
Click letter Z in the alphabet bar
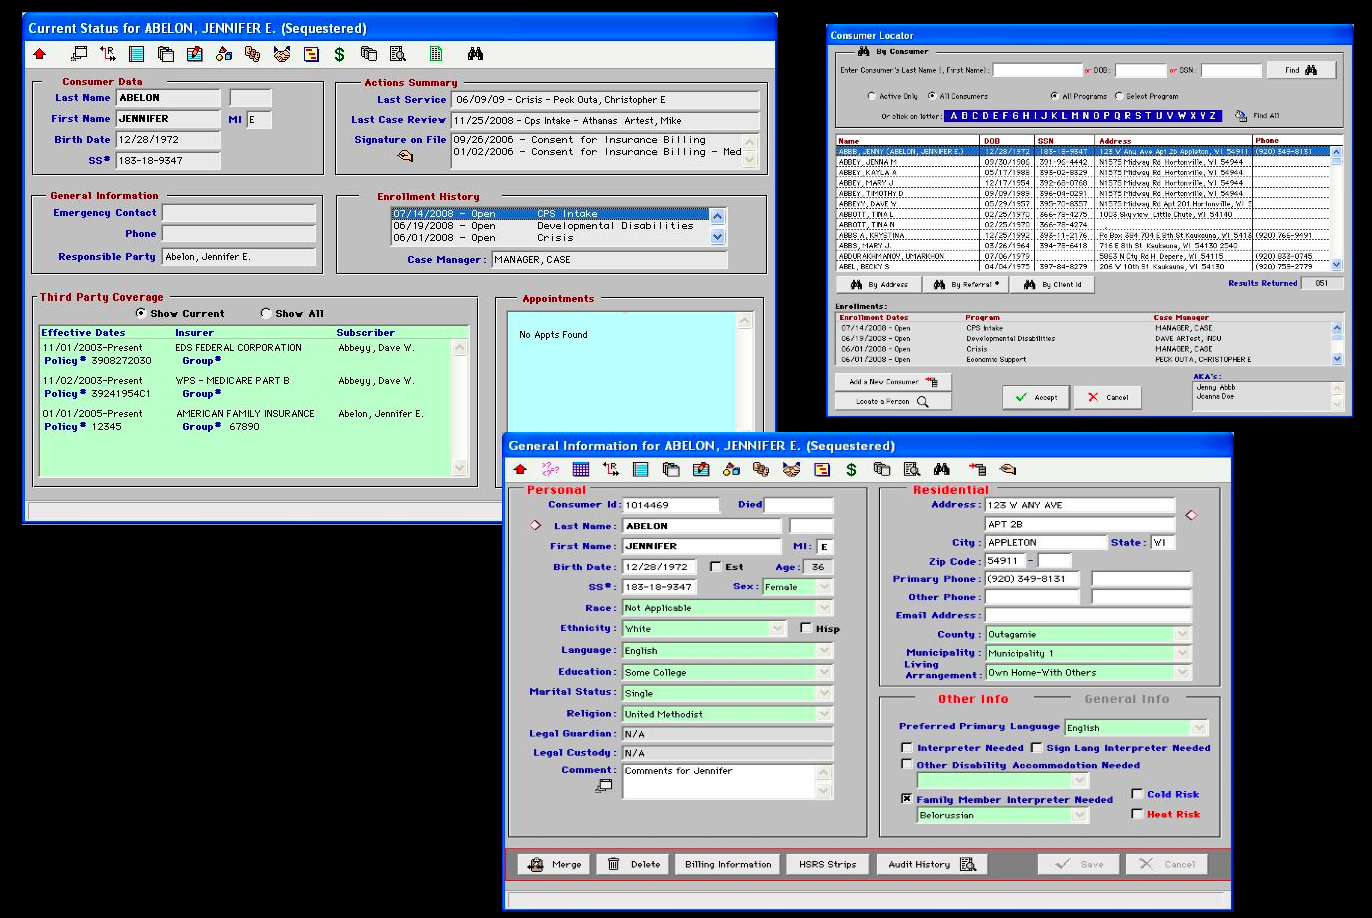[x=1212, y=116]
